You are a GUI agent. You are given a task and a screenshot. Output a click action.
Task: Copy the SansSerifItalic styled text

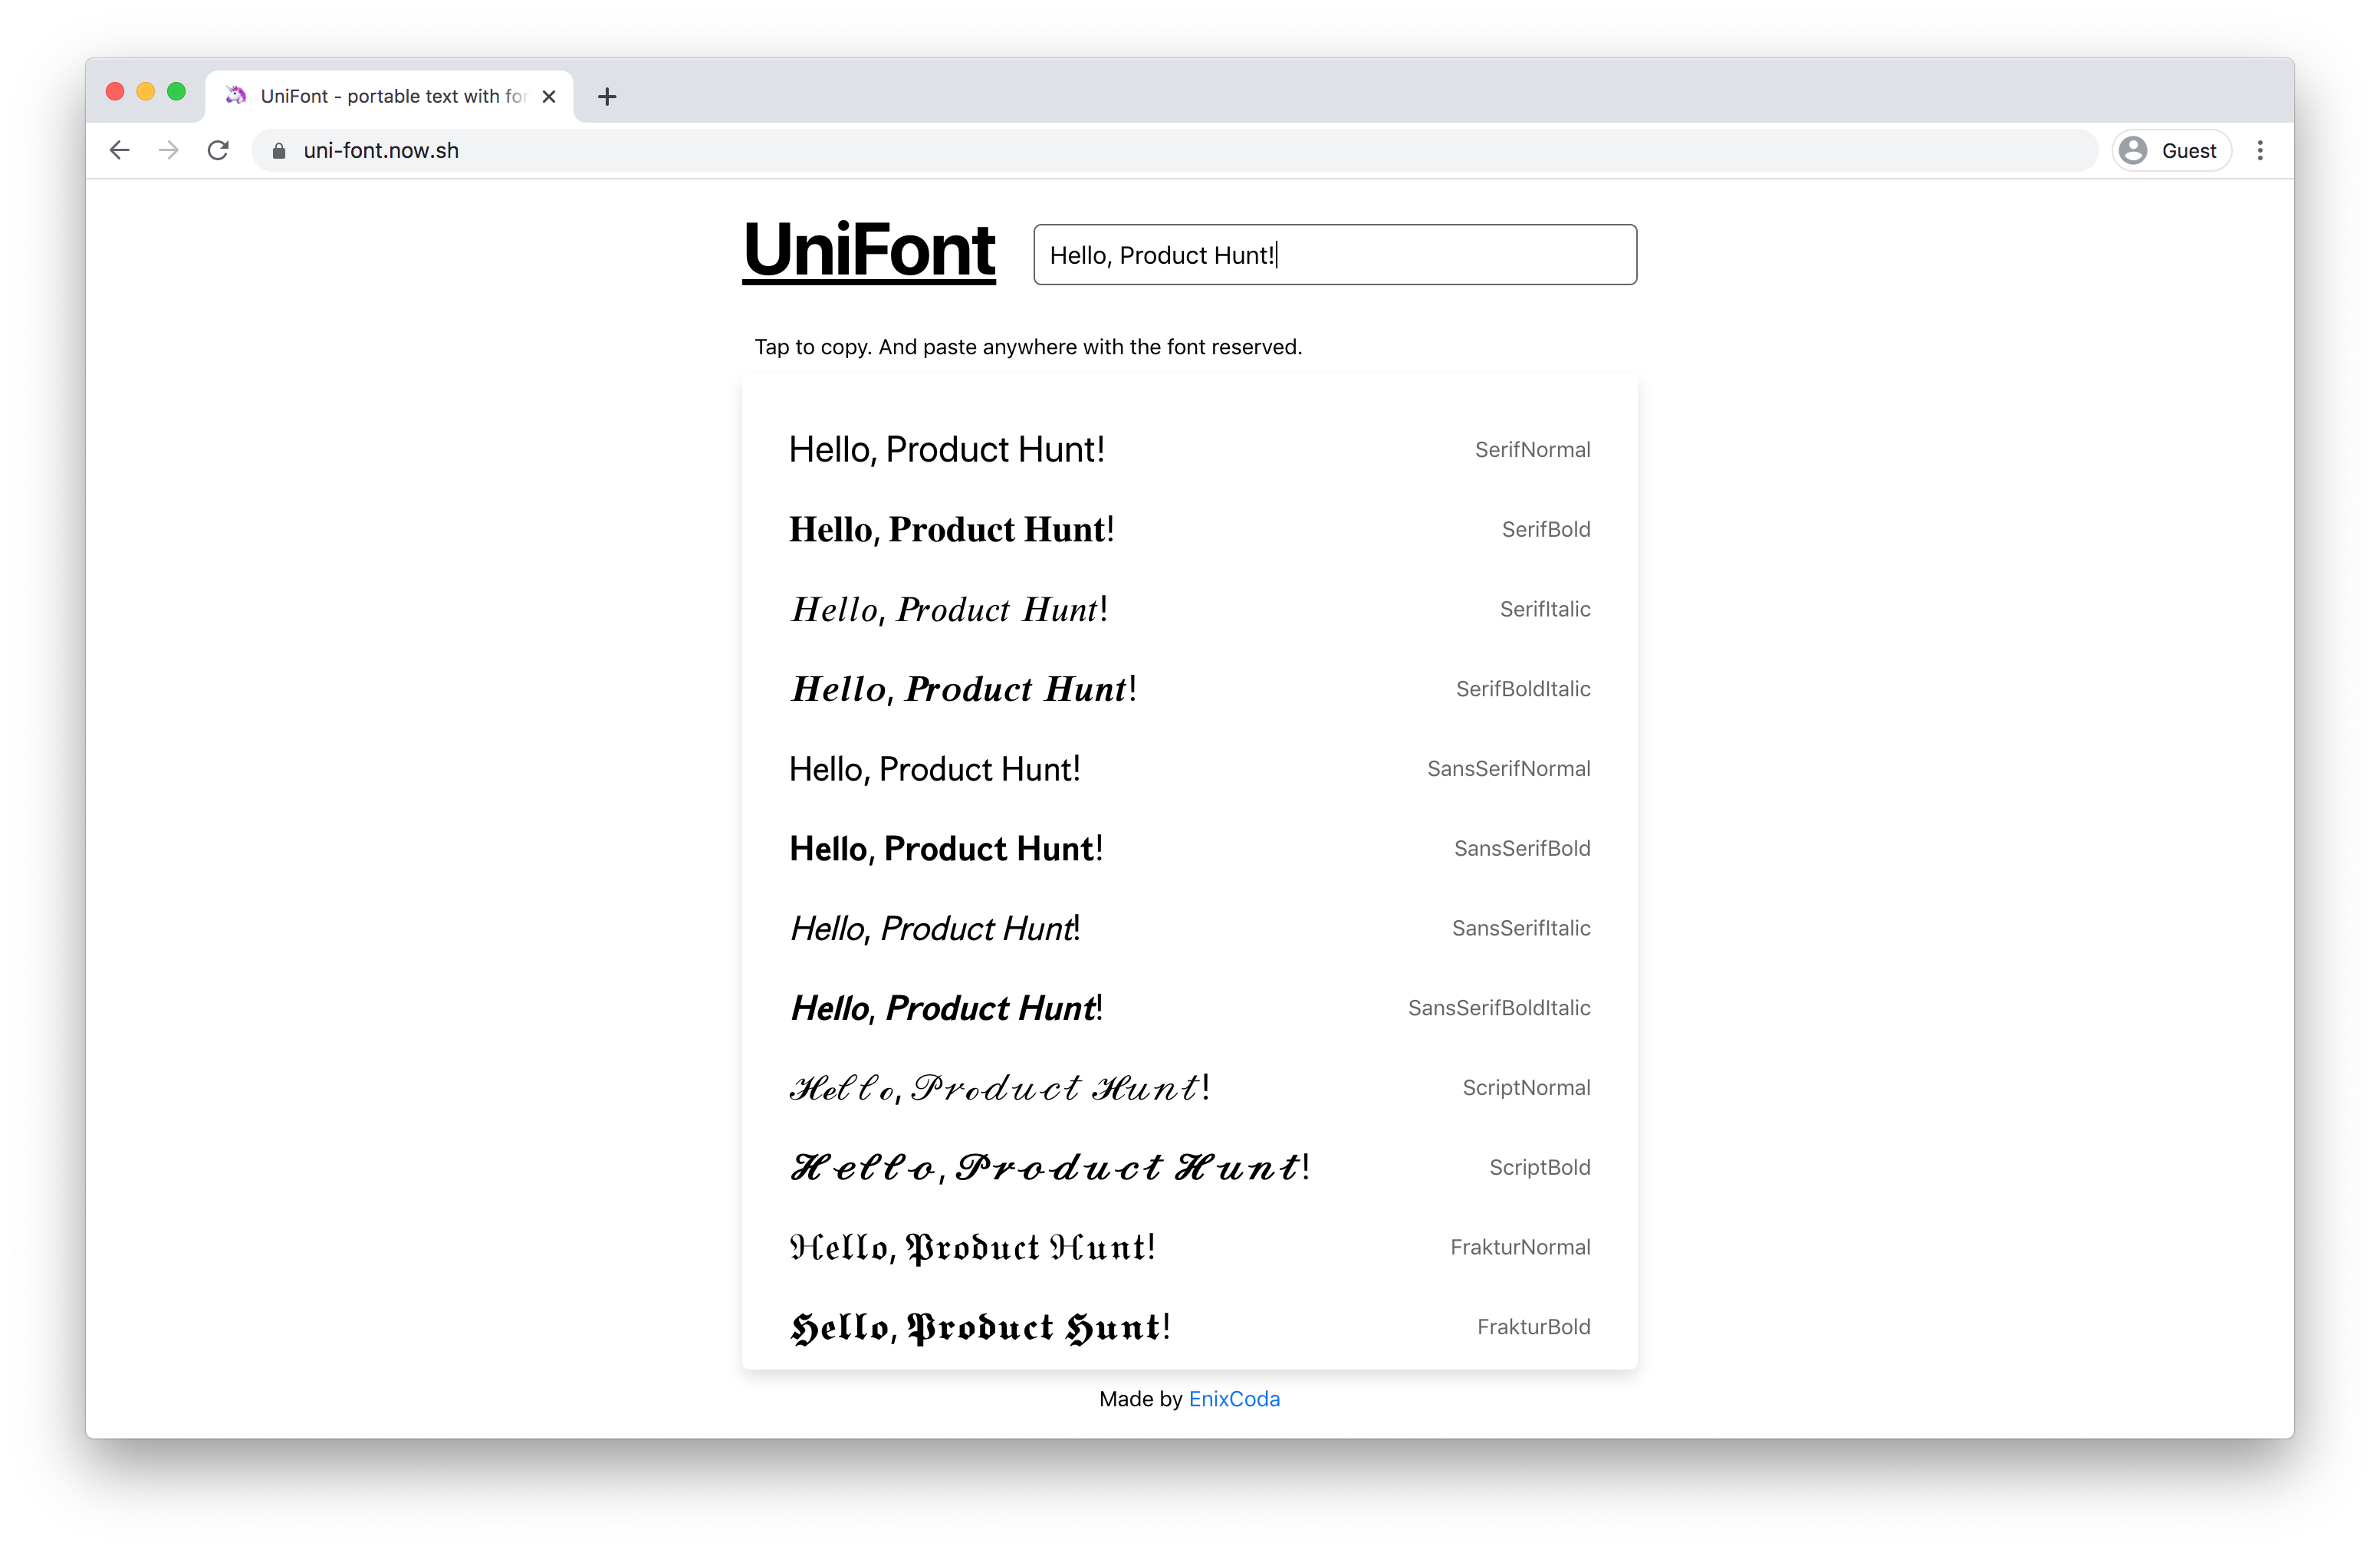pyautogui.click(x=934, y=928)
